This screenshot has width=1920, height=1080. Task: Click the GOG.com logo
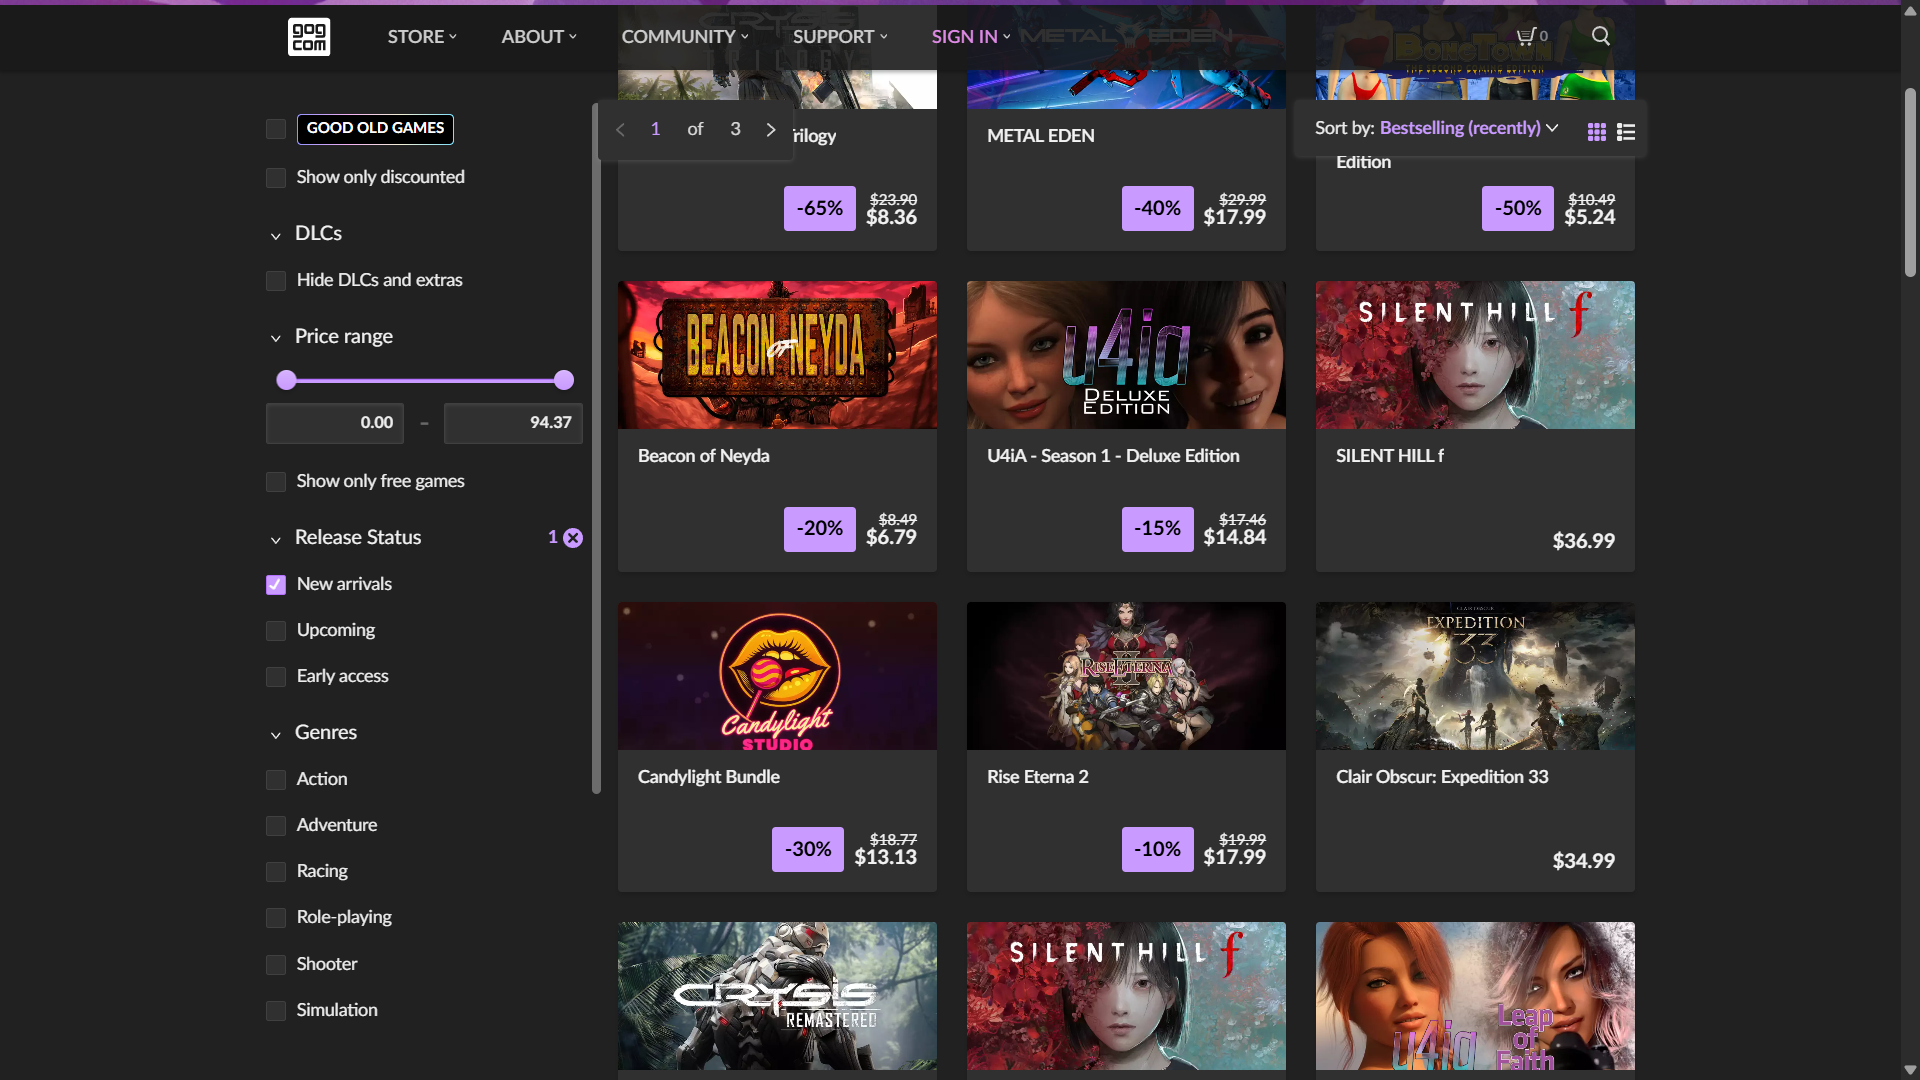(309, 37)
